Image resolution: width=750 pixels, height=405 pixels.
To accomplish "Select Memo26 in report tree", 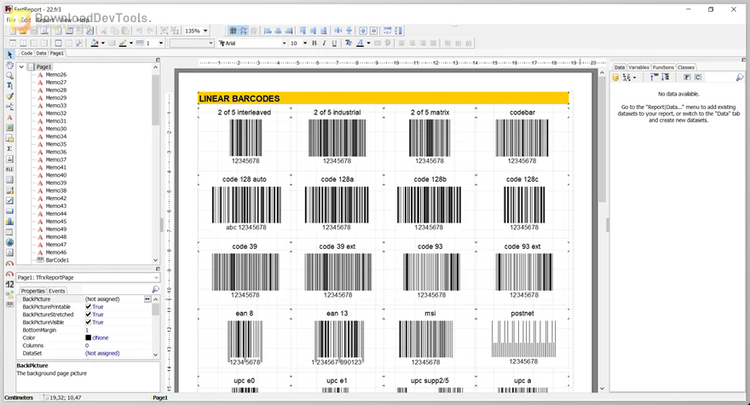I will pos(56,75).
